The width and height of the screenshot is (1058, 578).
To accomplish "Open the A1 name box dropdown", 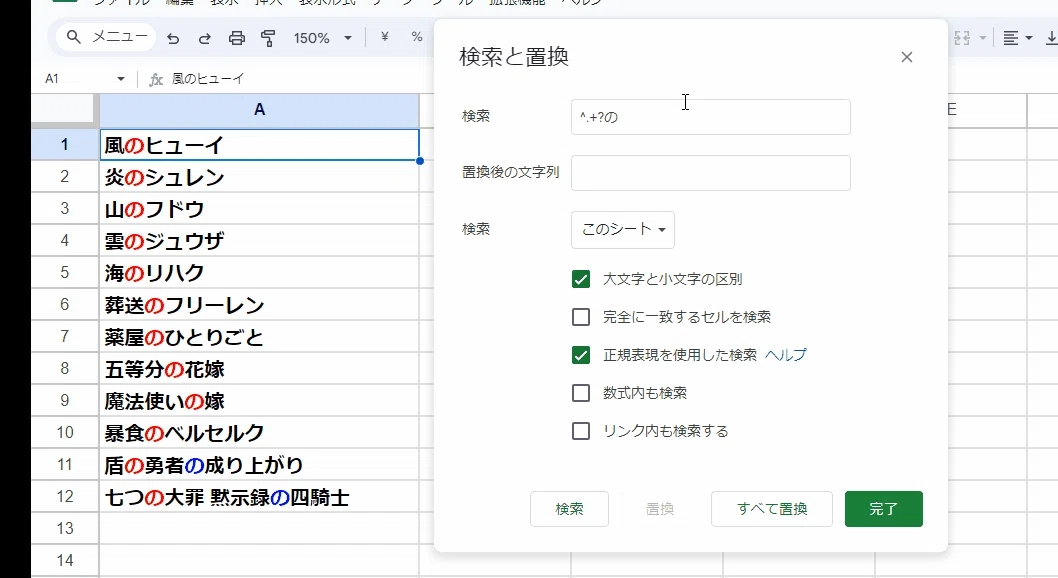I will point(121,79).
